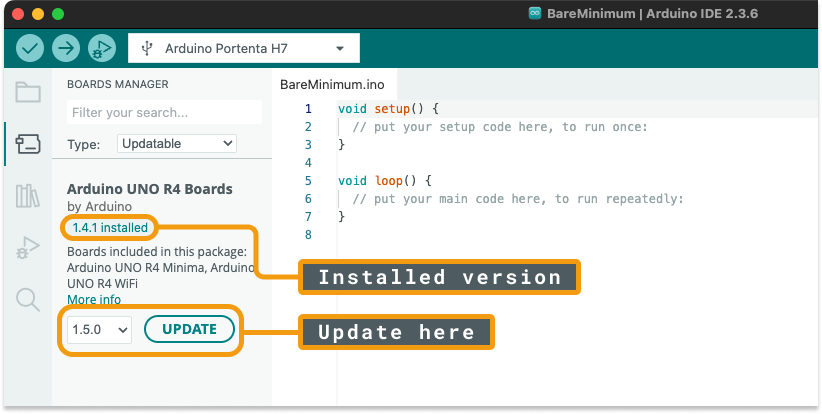The image size is (822, 414).
Task: Click the void setup() code line
Action: coord(388,109)
